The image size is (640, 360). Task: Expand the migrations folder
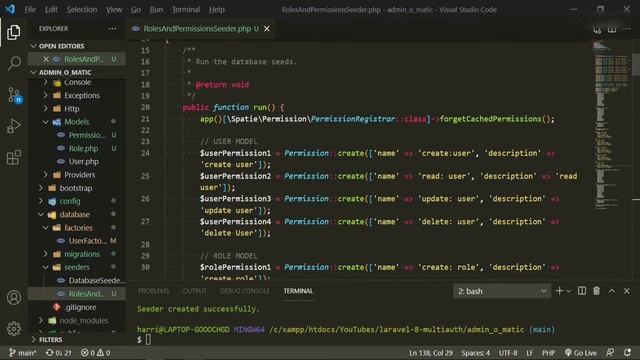pyautogui.click(x=77, y=254)
